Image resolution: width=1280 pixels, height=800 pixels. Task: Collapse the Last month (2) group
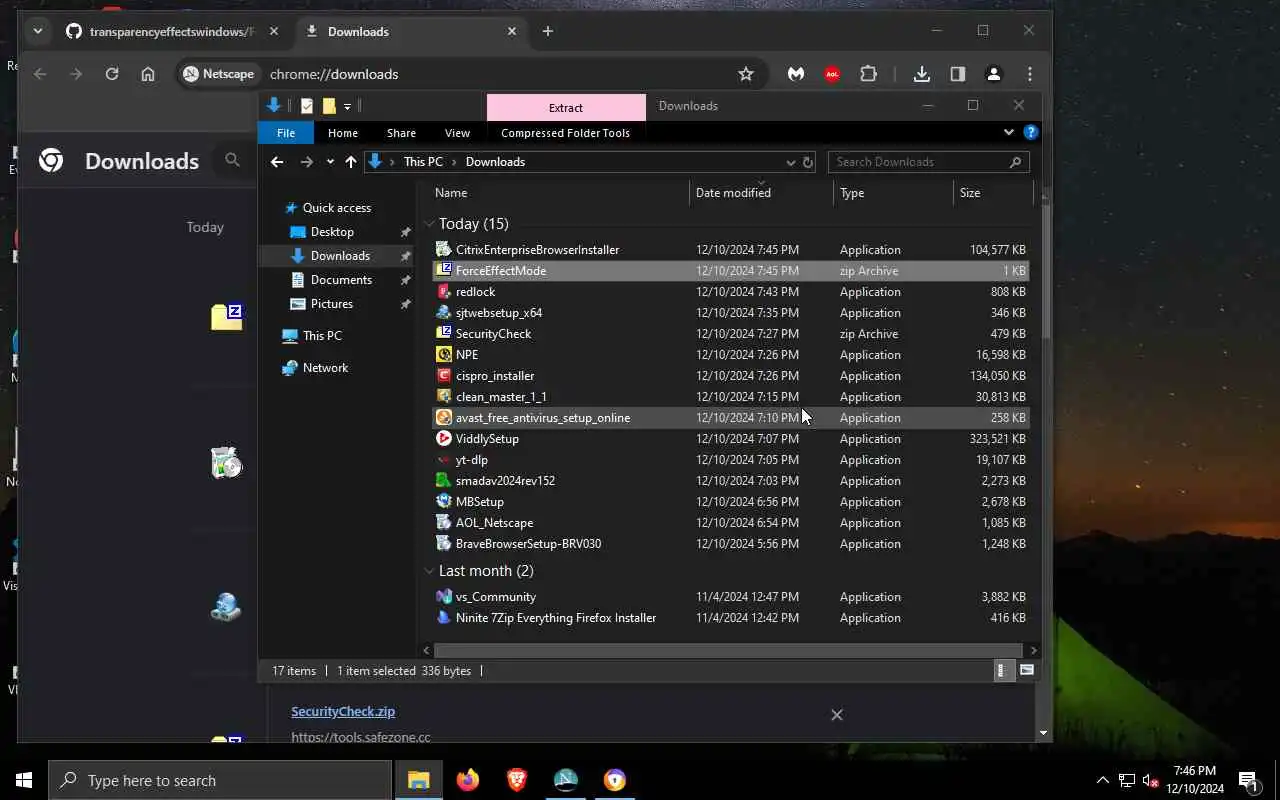pyautogui.click(x=429, y=571)
